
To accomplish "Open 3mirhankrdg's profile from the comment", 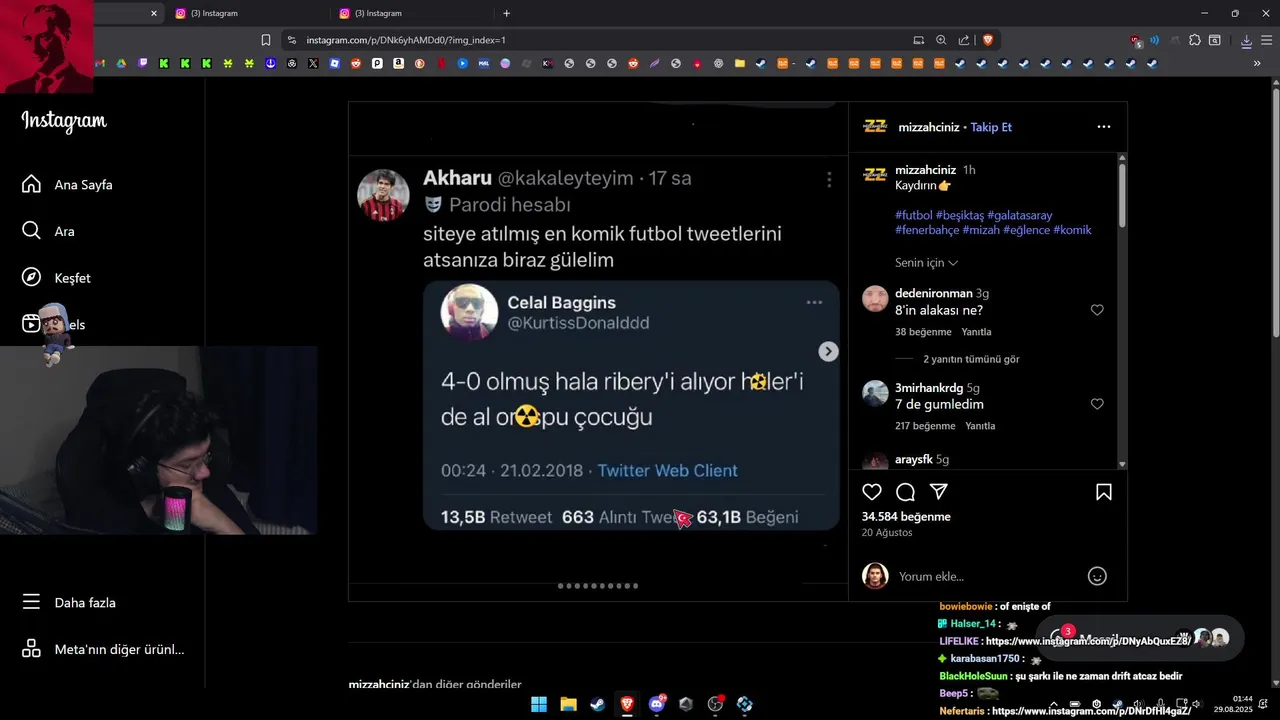I will coord(929,387).
